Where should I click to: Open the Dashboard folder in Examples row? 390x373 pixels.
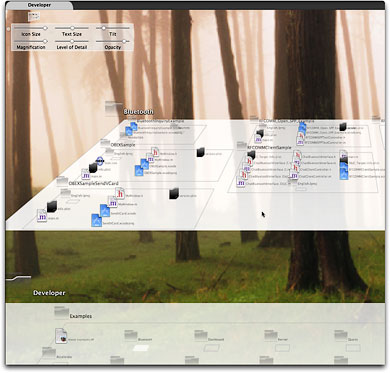pyautogui.click(x=201, y=336)
